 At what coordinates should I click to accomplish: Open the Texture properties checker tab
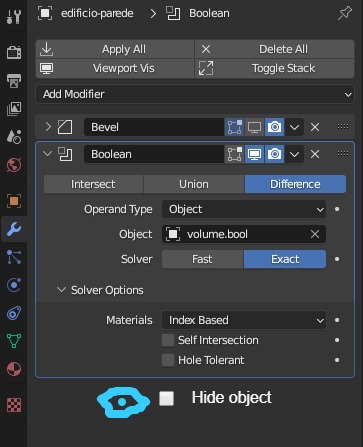pyautogui.click(x=14, y=405)
